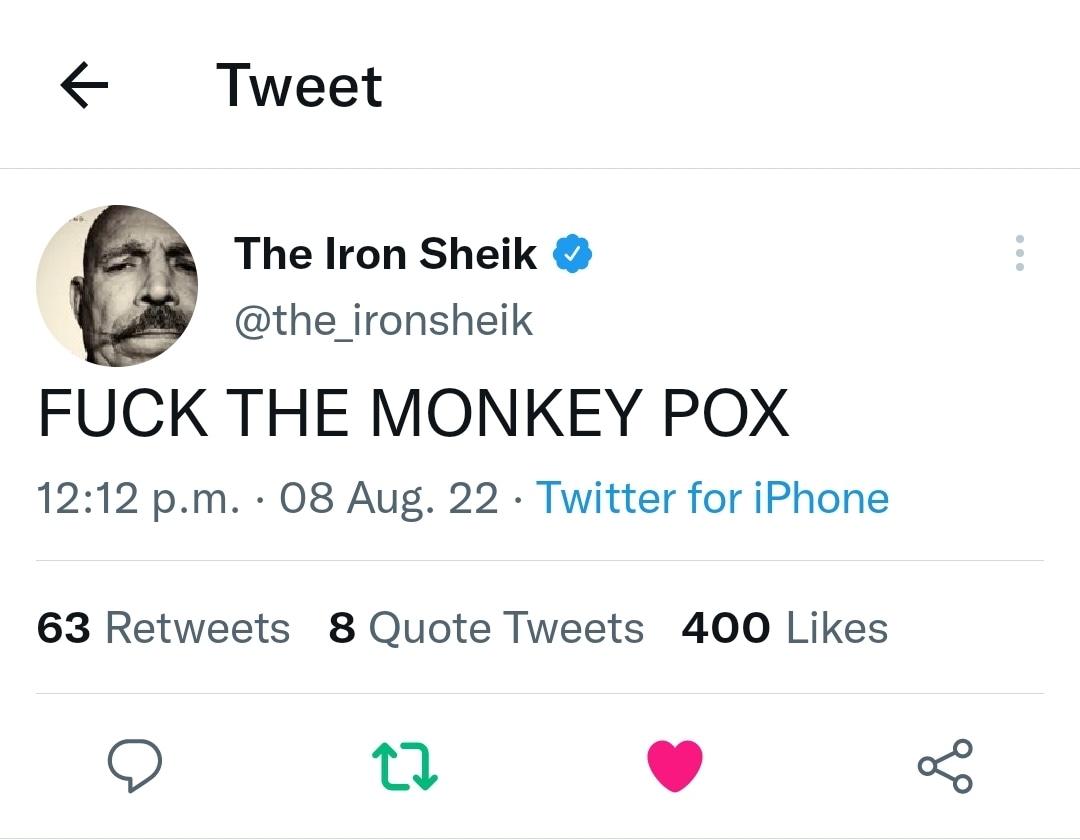Share the tweet using share icon

[945, 766]
